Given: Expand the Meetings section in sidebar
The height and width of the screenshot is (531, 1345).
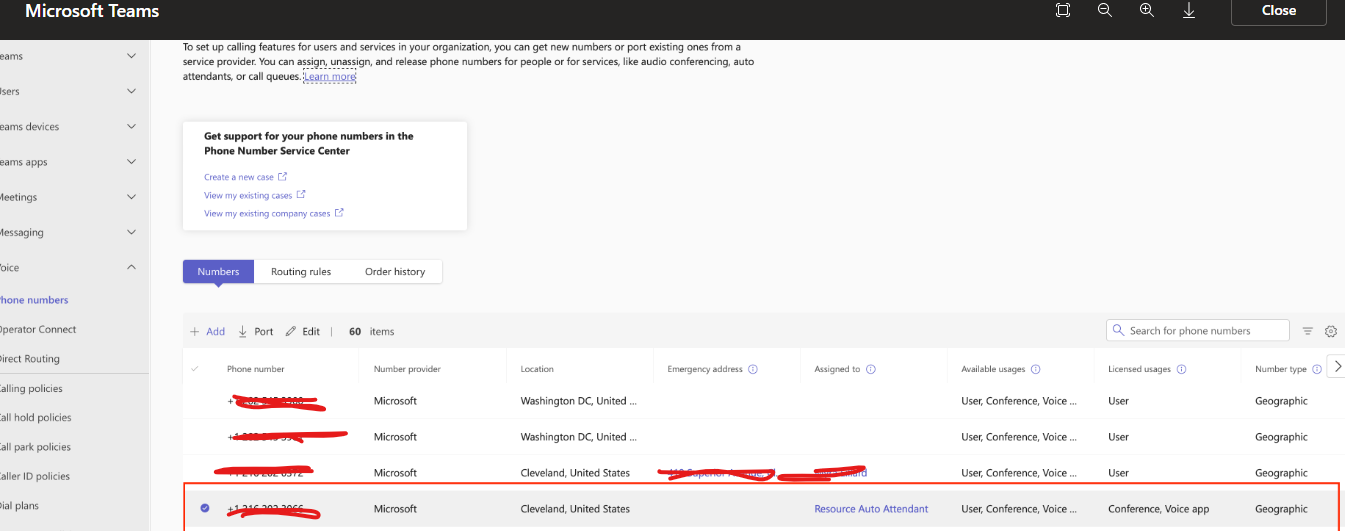Looking at the screenshot, I should click(x=131, y=197).
